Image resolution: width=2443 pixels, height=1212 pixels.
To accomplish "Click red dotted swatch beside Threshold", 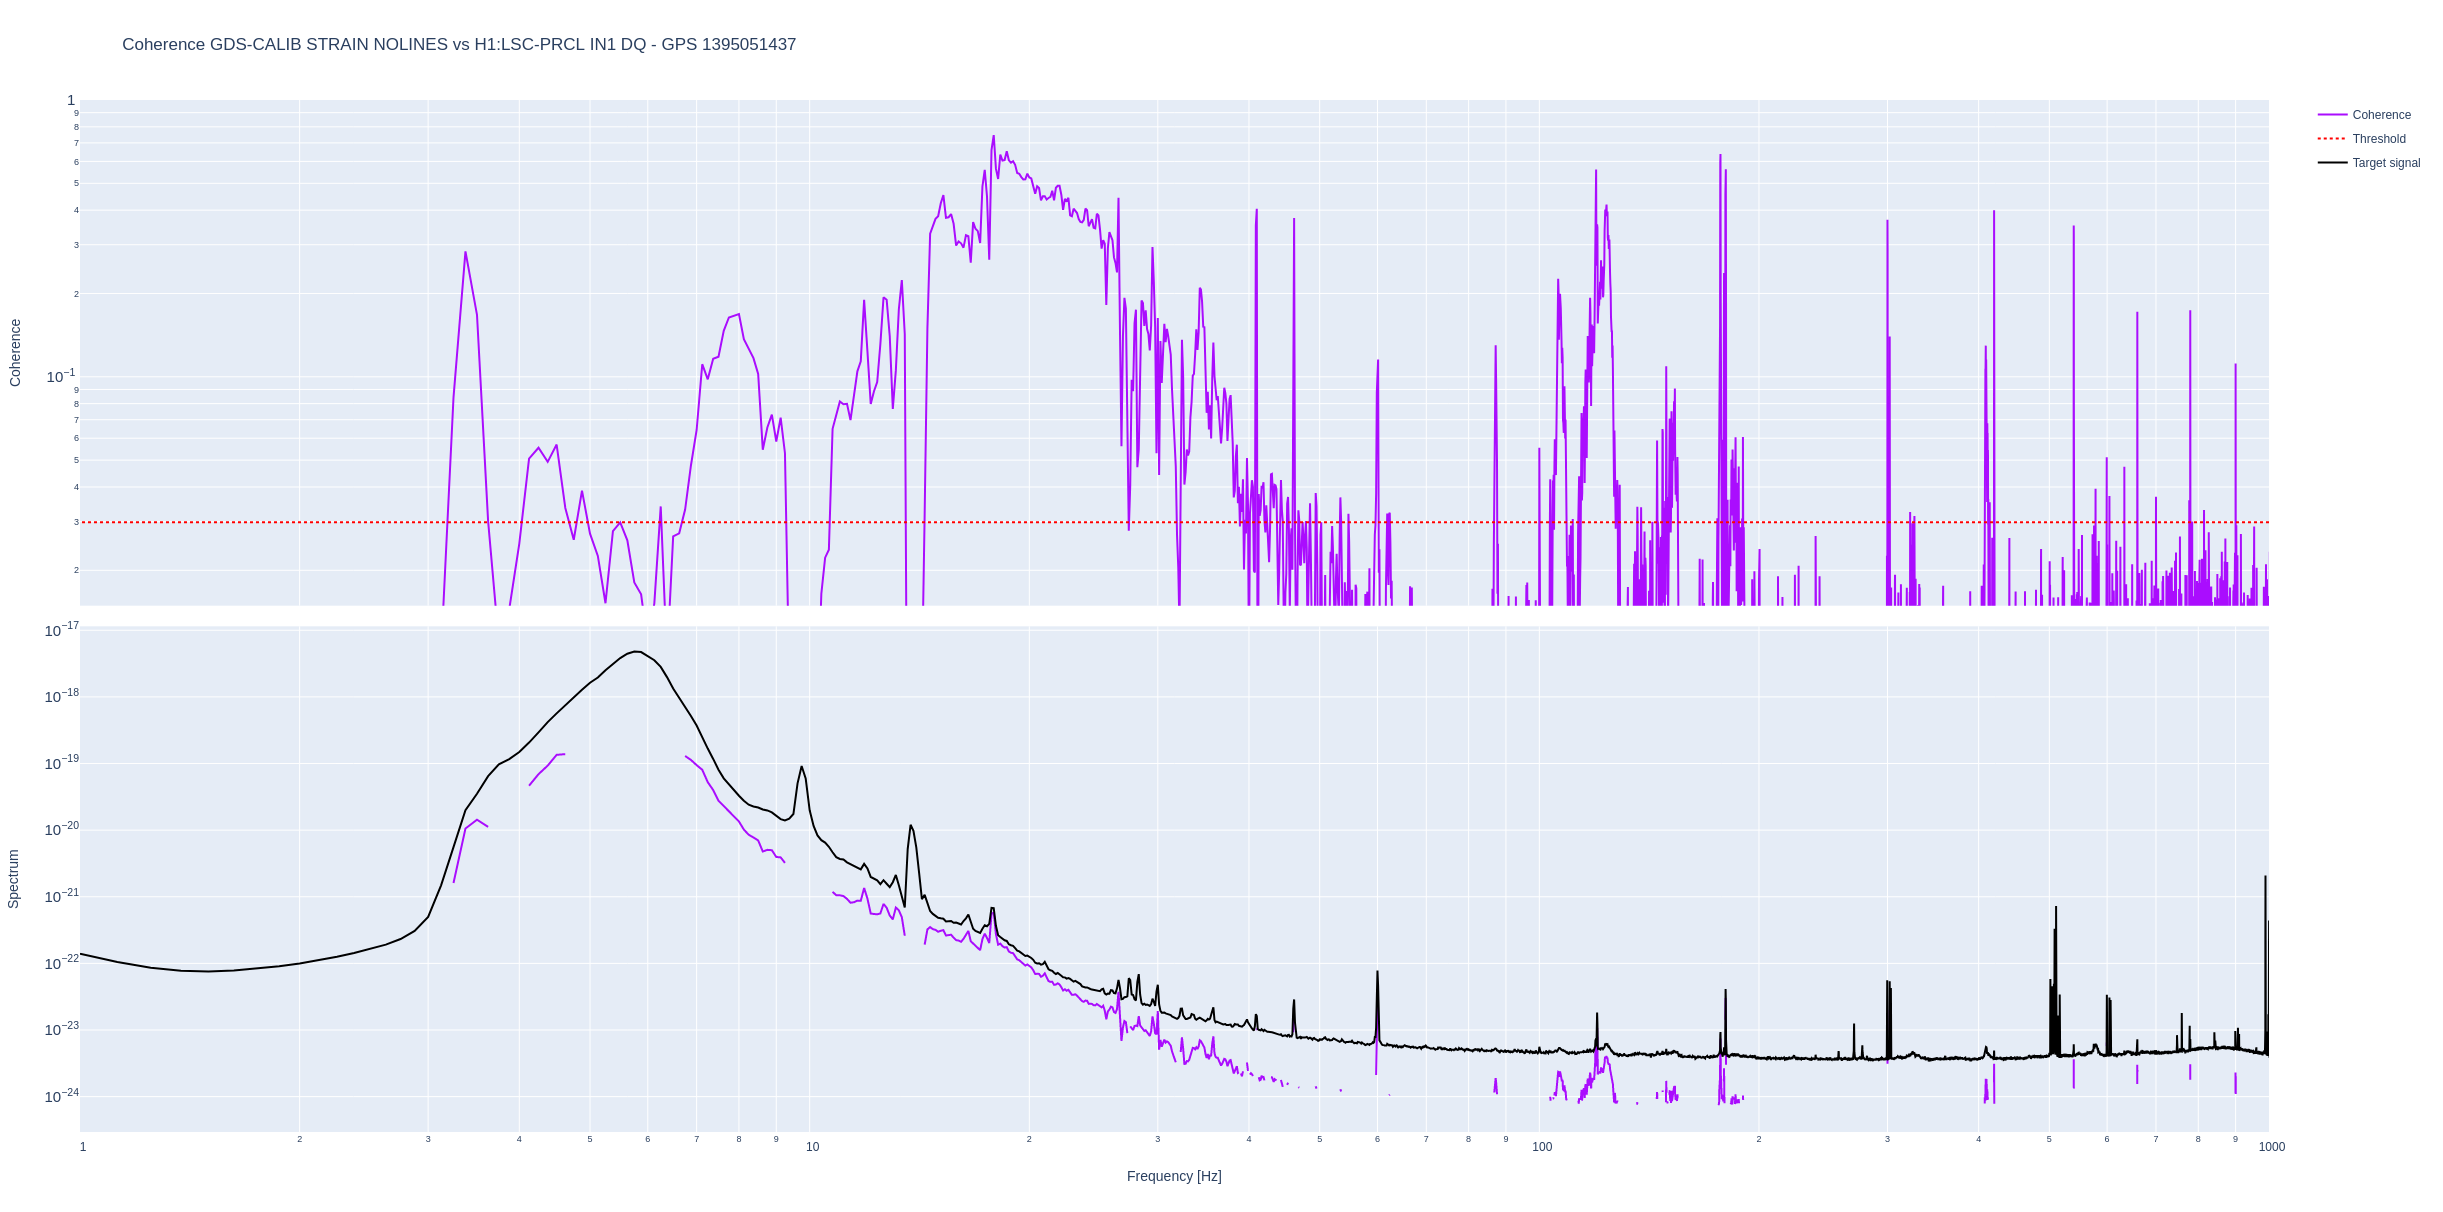I will point(2331,139).
